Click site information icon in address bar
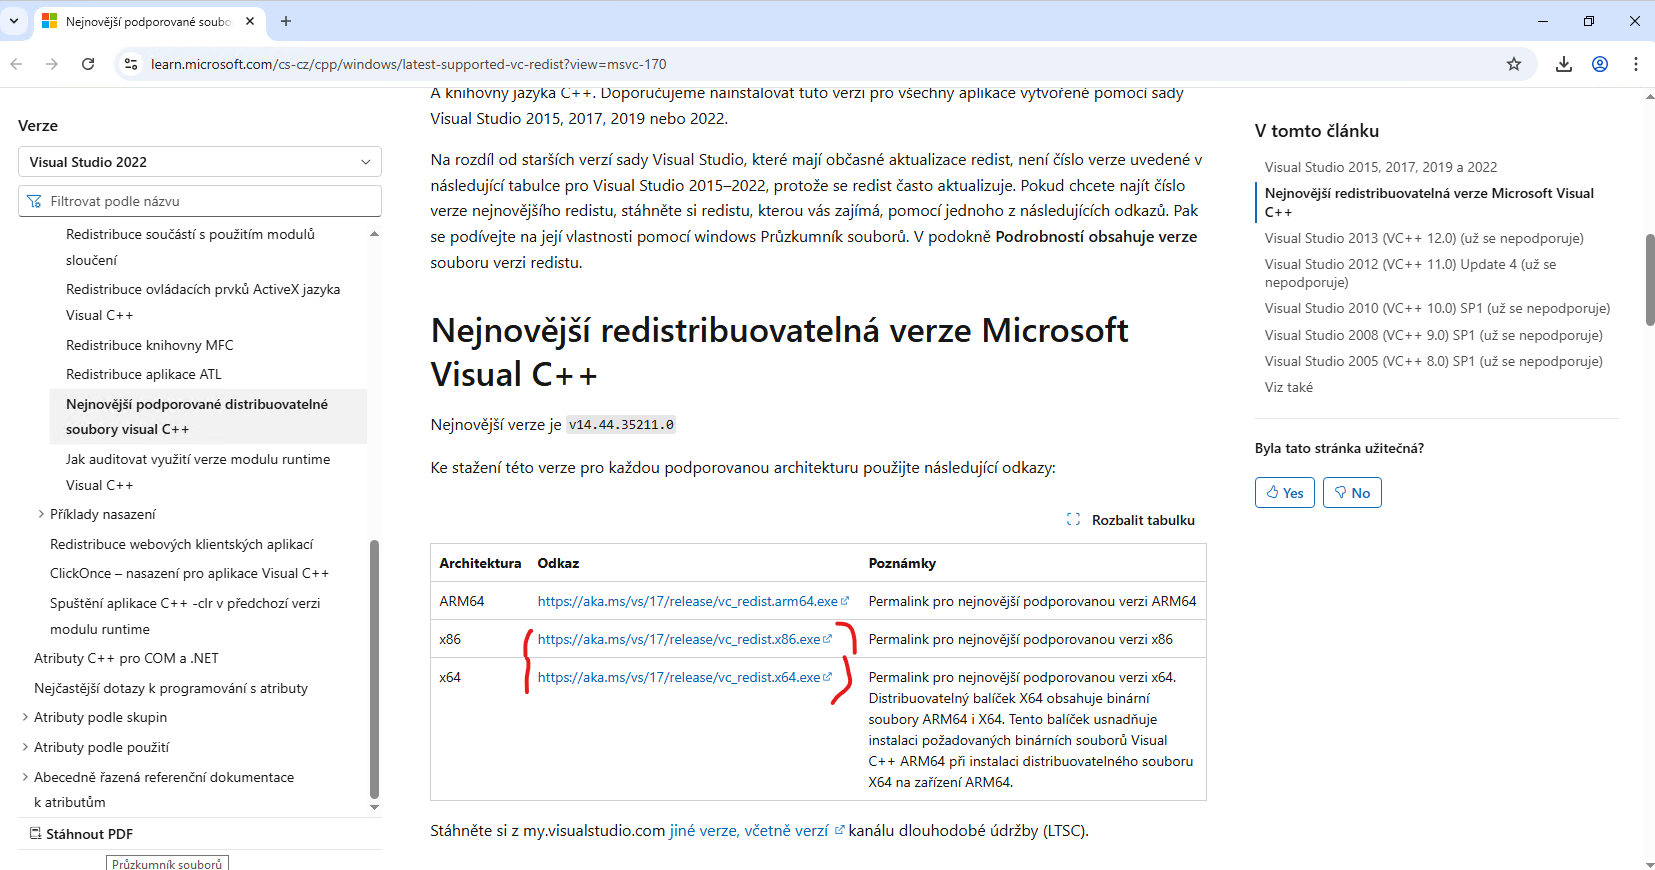 130,64
